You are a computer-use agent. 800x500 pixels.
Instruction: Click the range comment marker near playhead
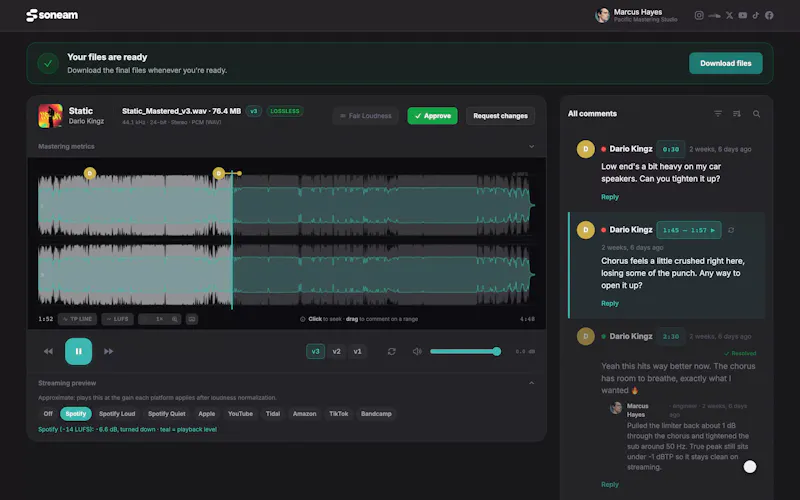coord(219,173)
